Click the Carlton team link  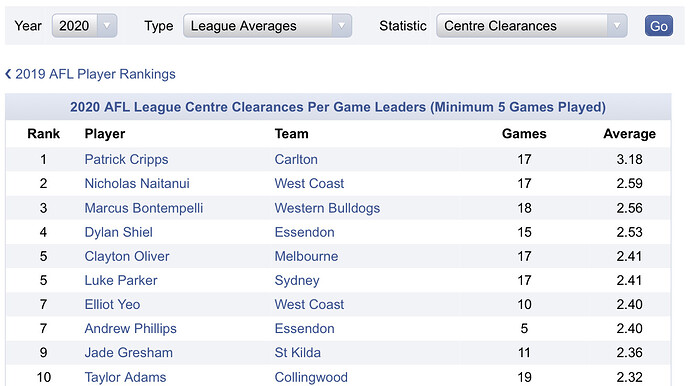[296, 159]
